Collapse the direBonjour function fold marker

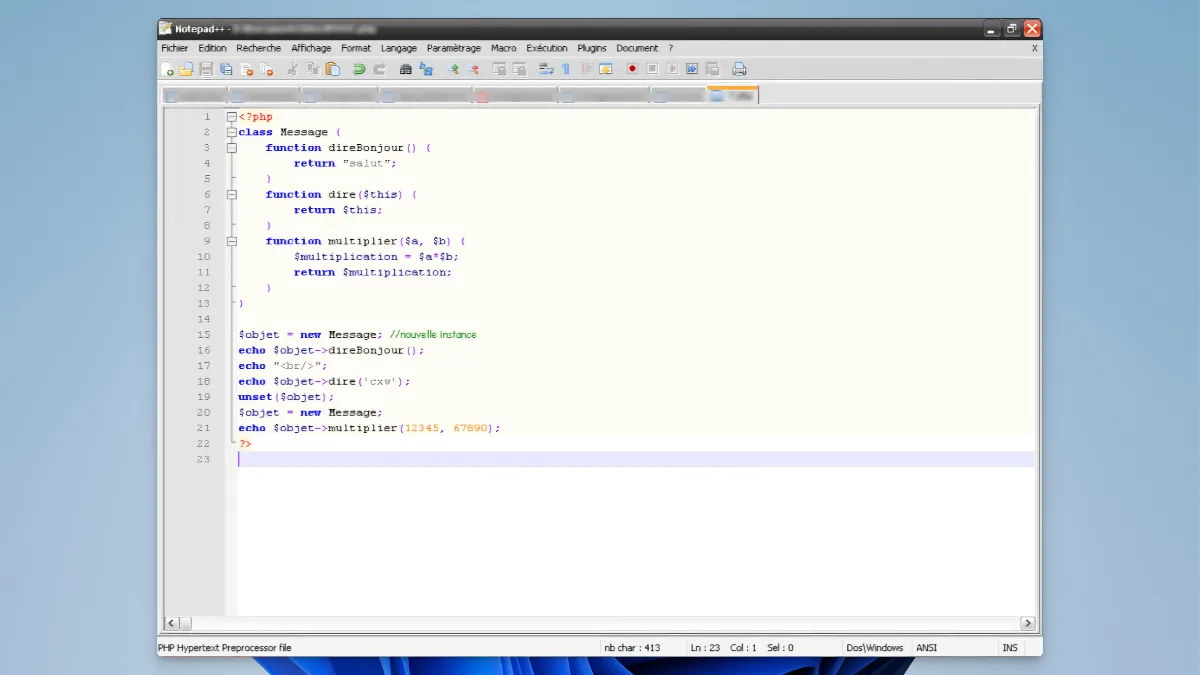[x=232, y=148]
